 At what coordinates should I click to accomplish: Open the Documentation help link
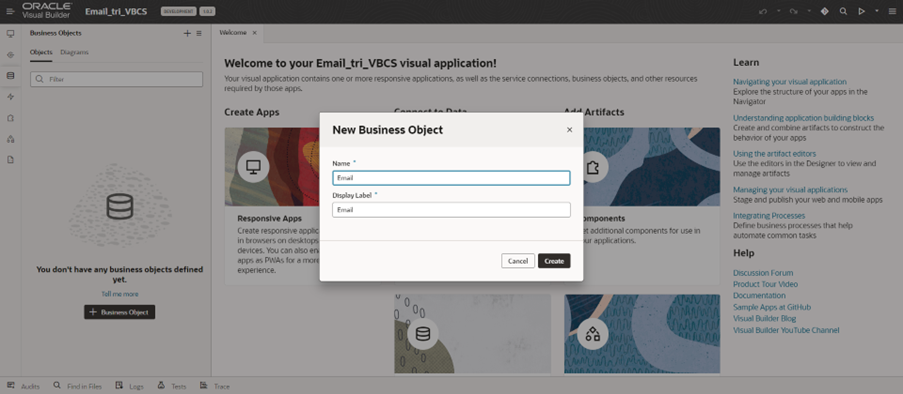pyautogui.click(x=759, y=296)
